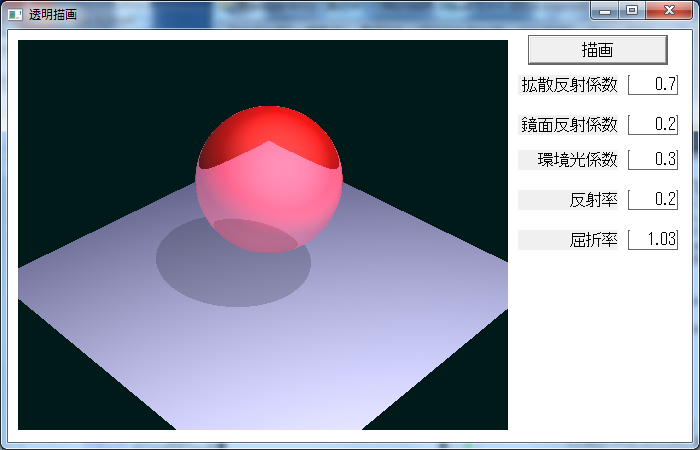Close the 透明描画 window
This screenshot has height=450, width=700.
click(x=669, y=11)
